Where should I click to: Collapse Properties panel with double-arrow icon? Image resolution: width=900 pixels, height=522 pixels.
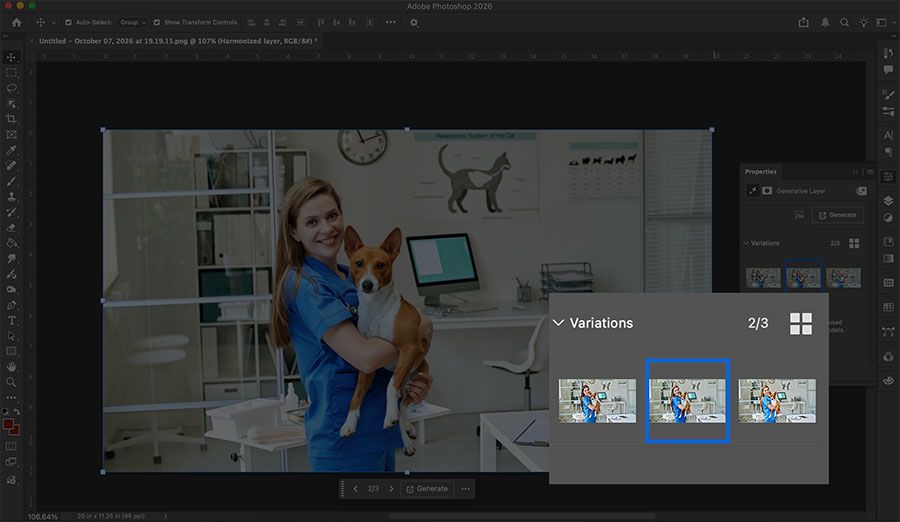[x=856, y=172]
